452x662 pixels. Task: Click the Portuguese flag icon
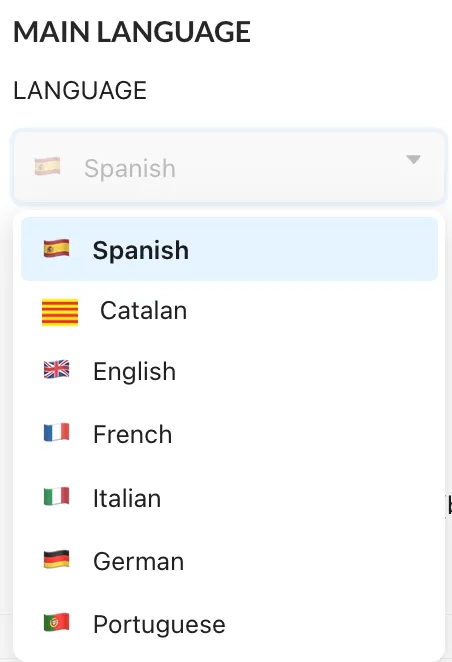pyautogui.click(x=57, y=622)
